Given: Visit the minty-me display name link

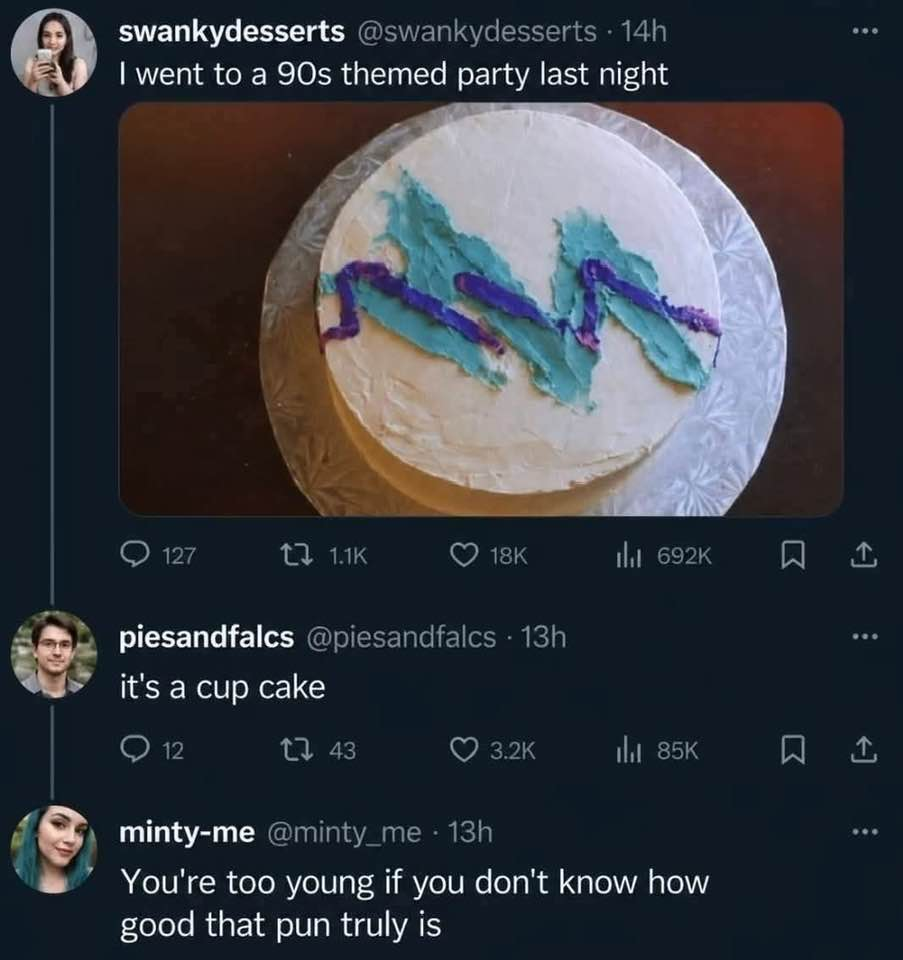Looking at the screenshot, I should pyautogui.click(x=187, y=833).
